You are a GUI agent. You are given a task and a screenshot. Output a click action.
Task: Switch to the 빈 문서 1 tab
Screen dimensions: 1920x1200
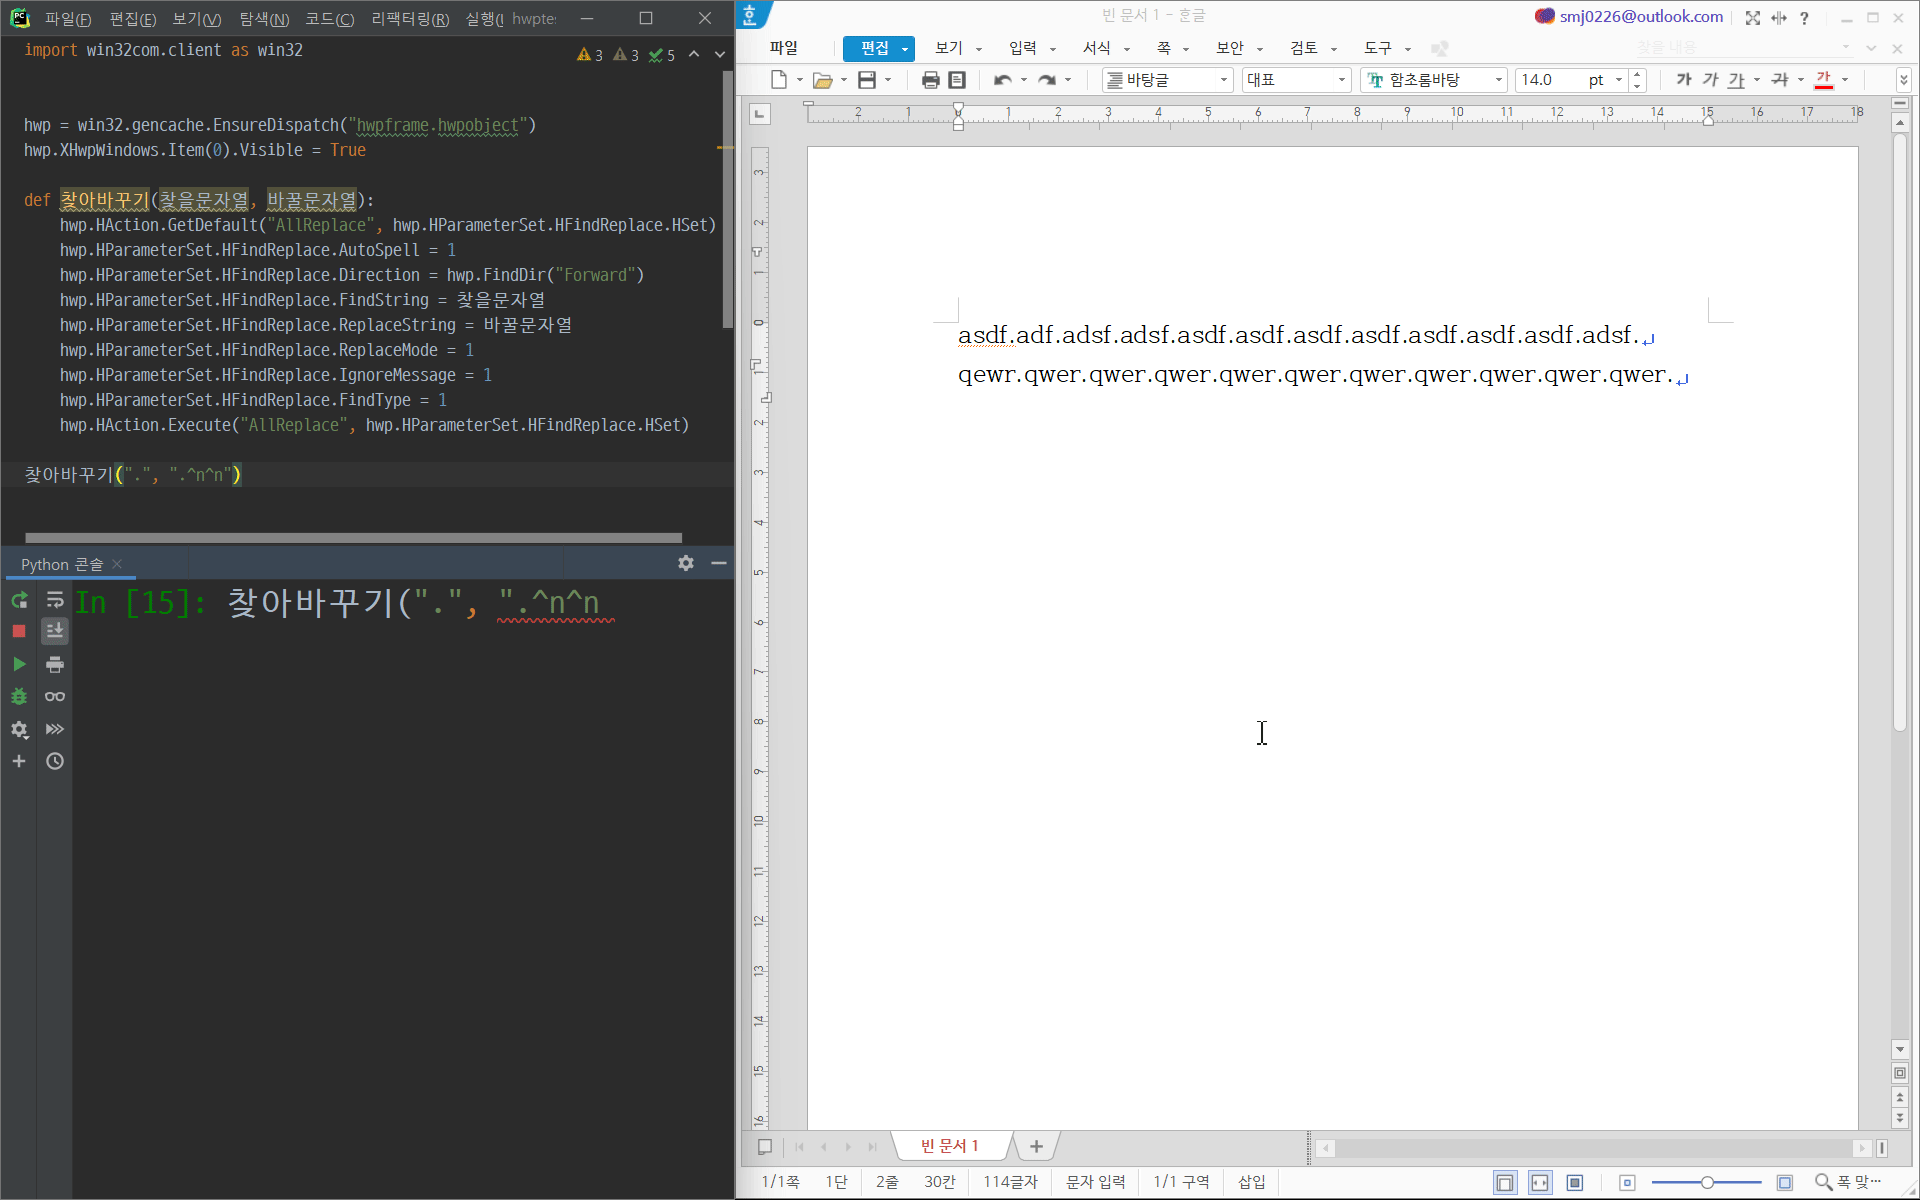(x=949, y=1146)
